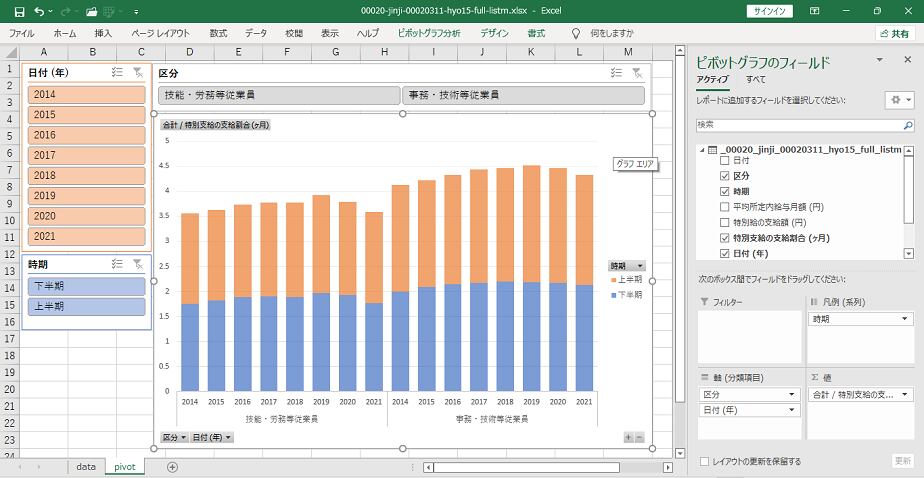
Task: Enable レイアウトの更新を保留する checkbox
Action: 705,461
